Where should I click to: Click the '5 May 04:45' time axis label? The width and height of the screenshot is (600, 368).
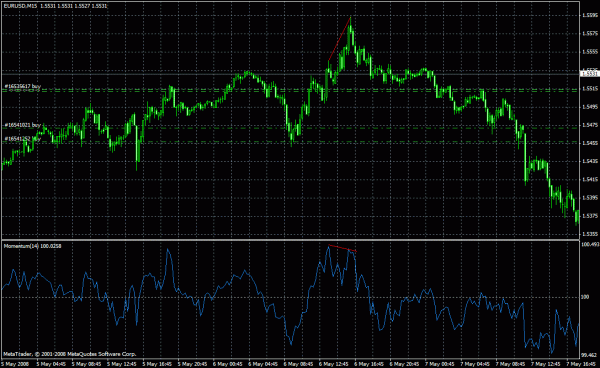click(x=51, y=364)
